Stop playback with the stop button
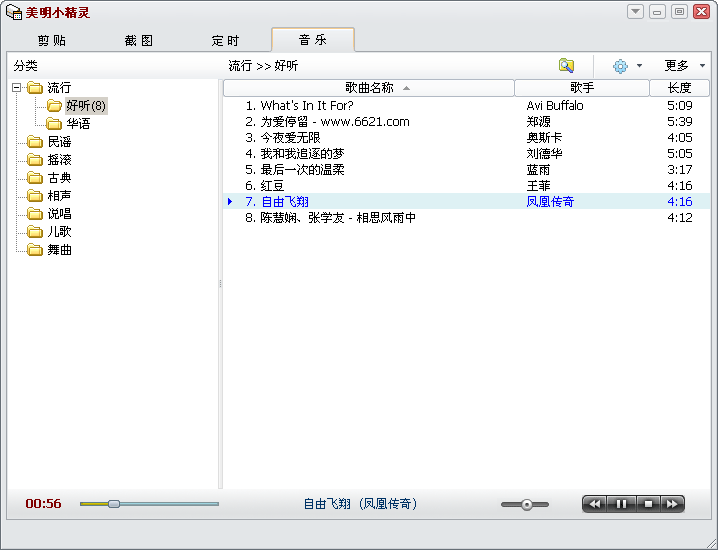 [648, 504]
